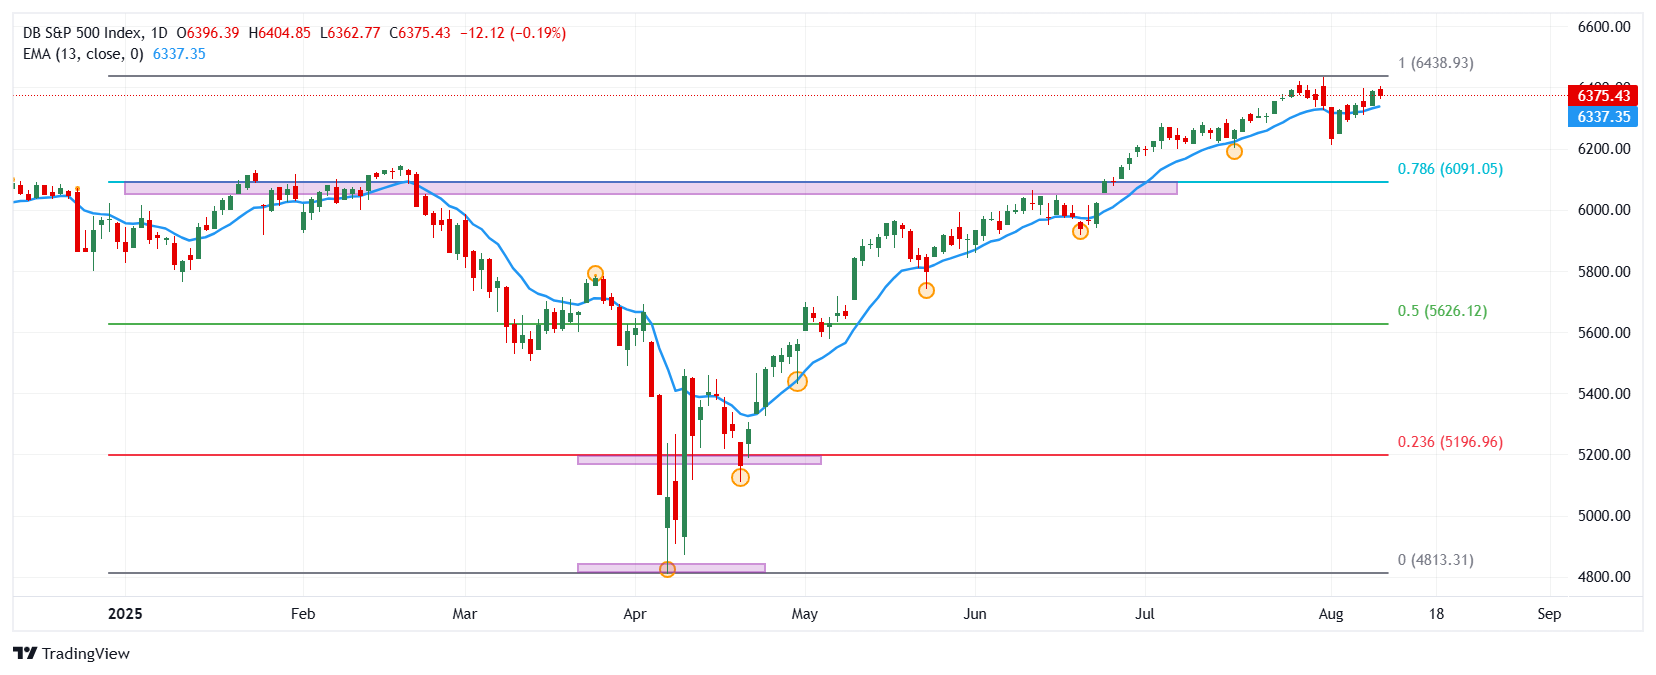
Task: Click the orange circle near 5750 in late May
Action: pos(927,290)
